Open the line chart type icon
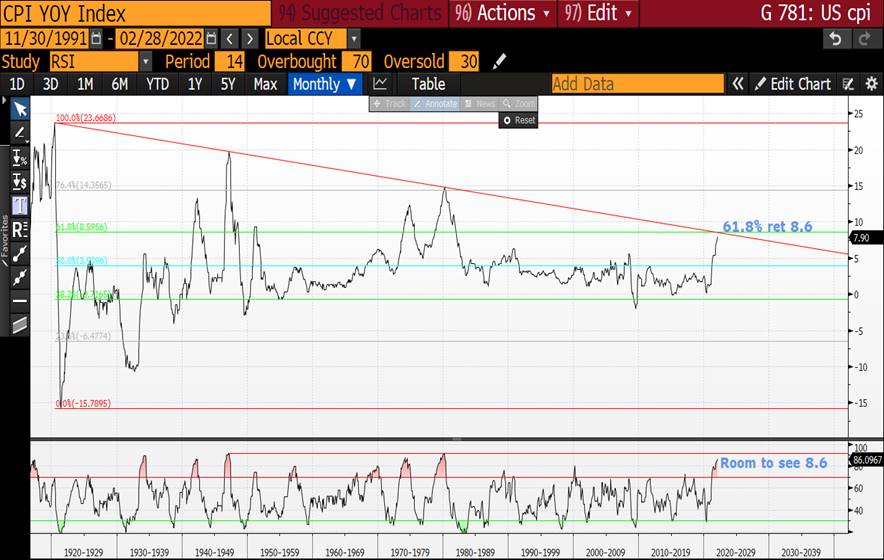Screen dimensions: 884x560 [x=380, y=84]
